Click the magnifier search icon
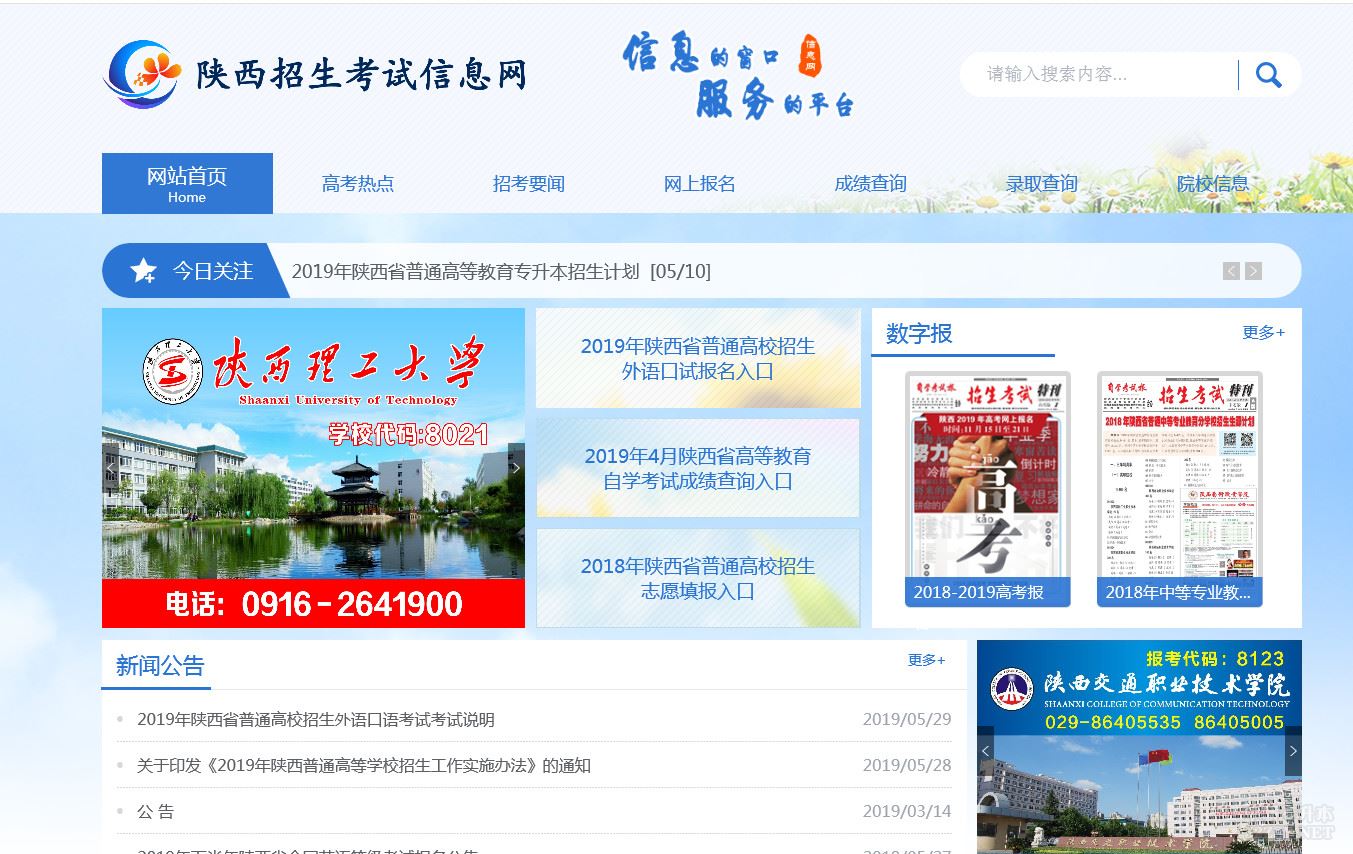The height and width of the screenshot is (854, 1353). pos(1268,75)
